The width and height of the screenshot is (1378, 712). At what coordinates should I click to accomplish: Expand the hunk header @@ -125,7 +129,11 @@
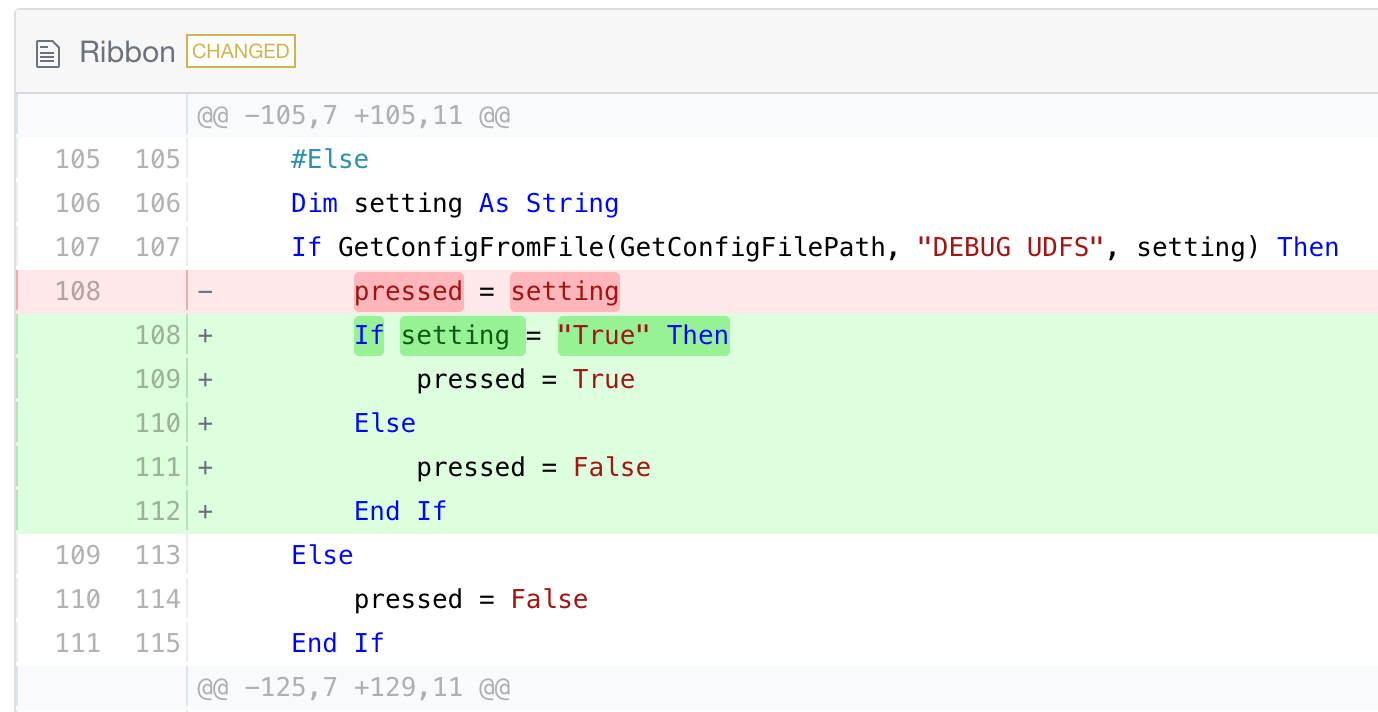tap(353, 687)
